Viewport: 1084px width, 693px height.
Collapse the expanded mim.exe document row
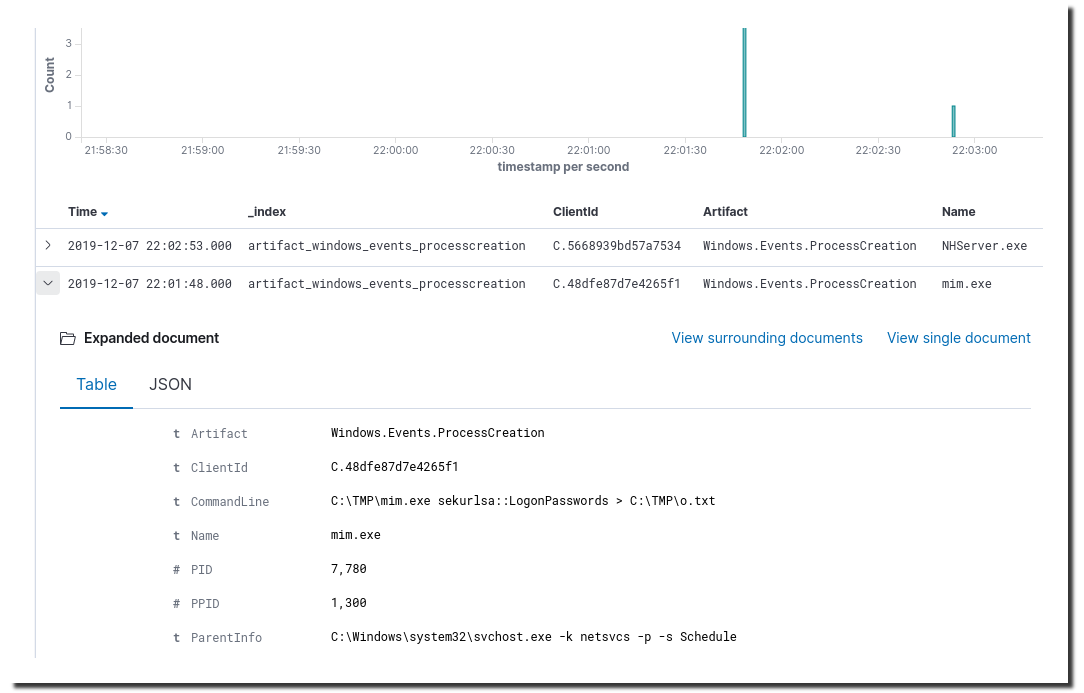[x=47, y=283]
